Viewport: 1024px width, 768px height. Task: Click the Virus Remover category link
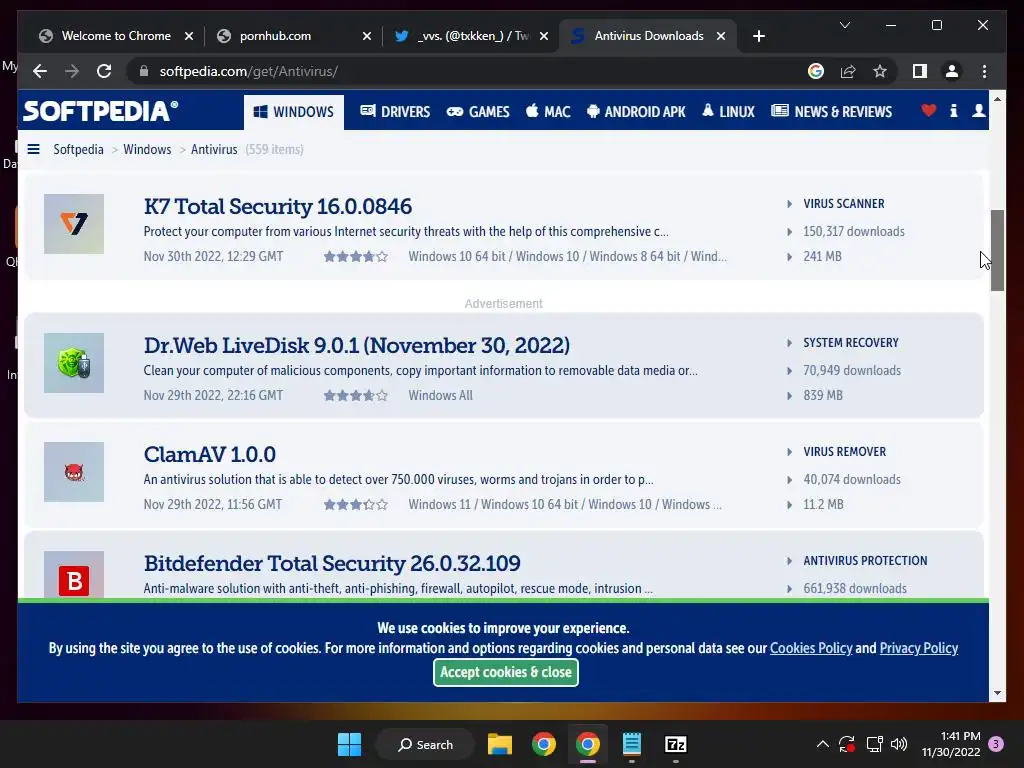[x=844, y=452]
